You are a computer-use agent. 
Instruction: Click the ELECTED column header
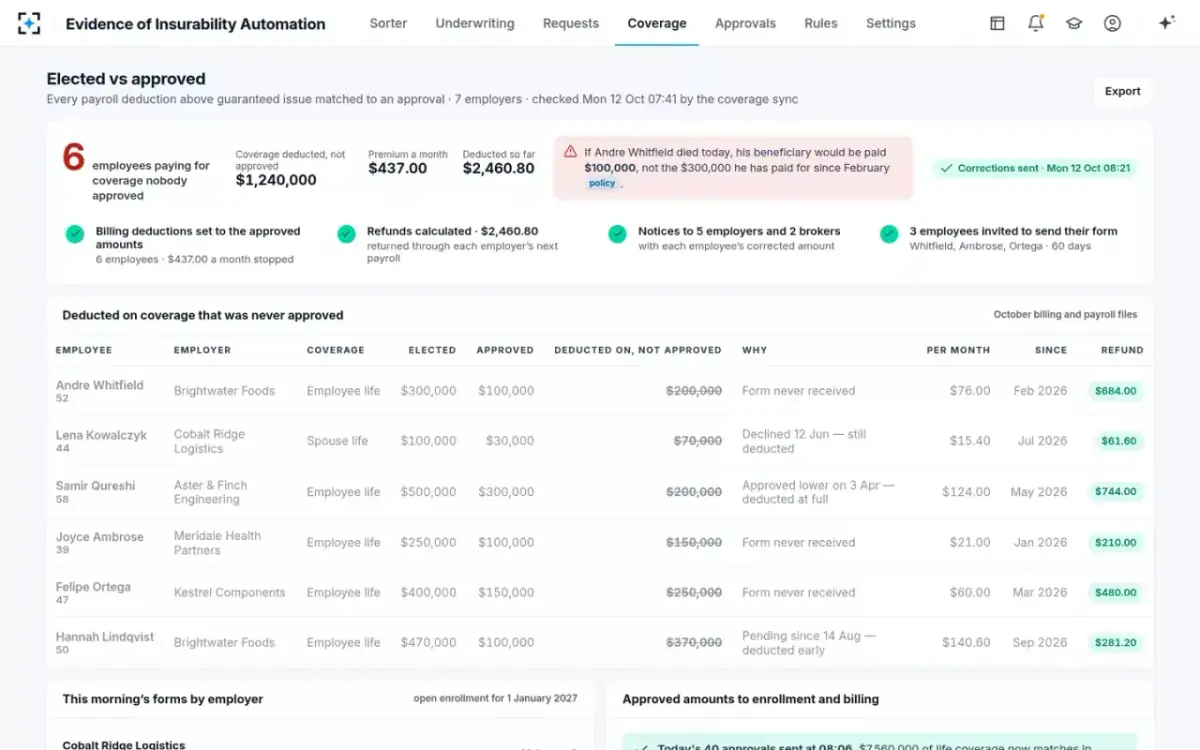[432, 350]
